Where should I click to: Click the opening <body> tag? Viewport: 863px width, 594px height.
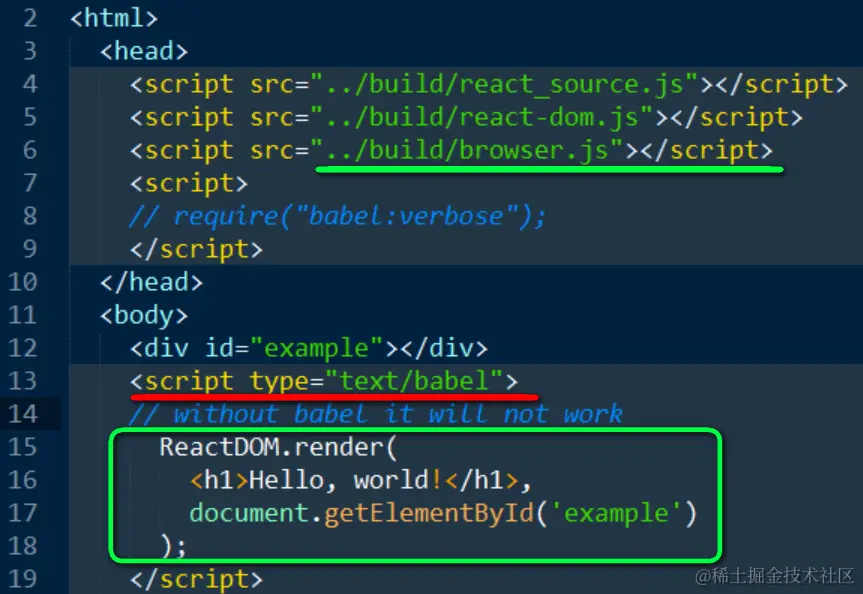pyautogui.click(x=144, y=315)
